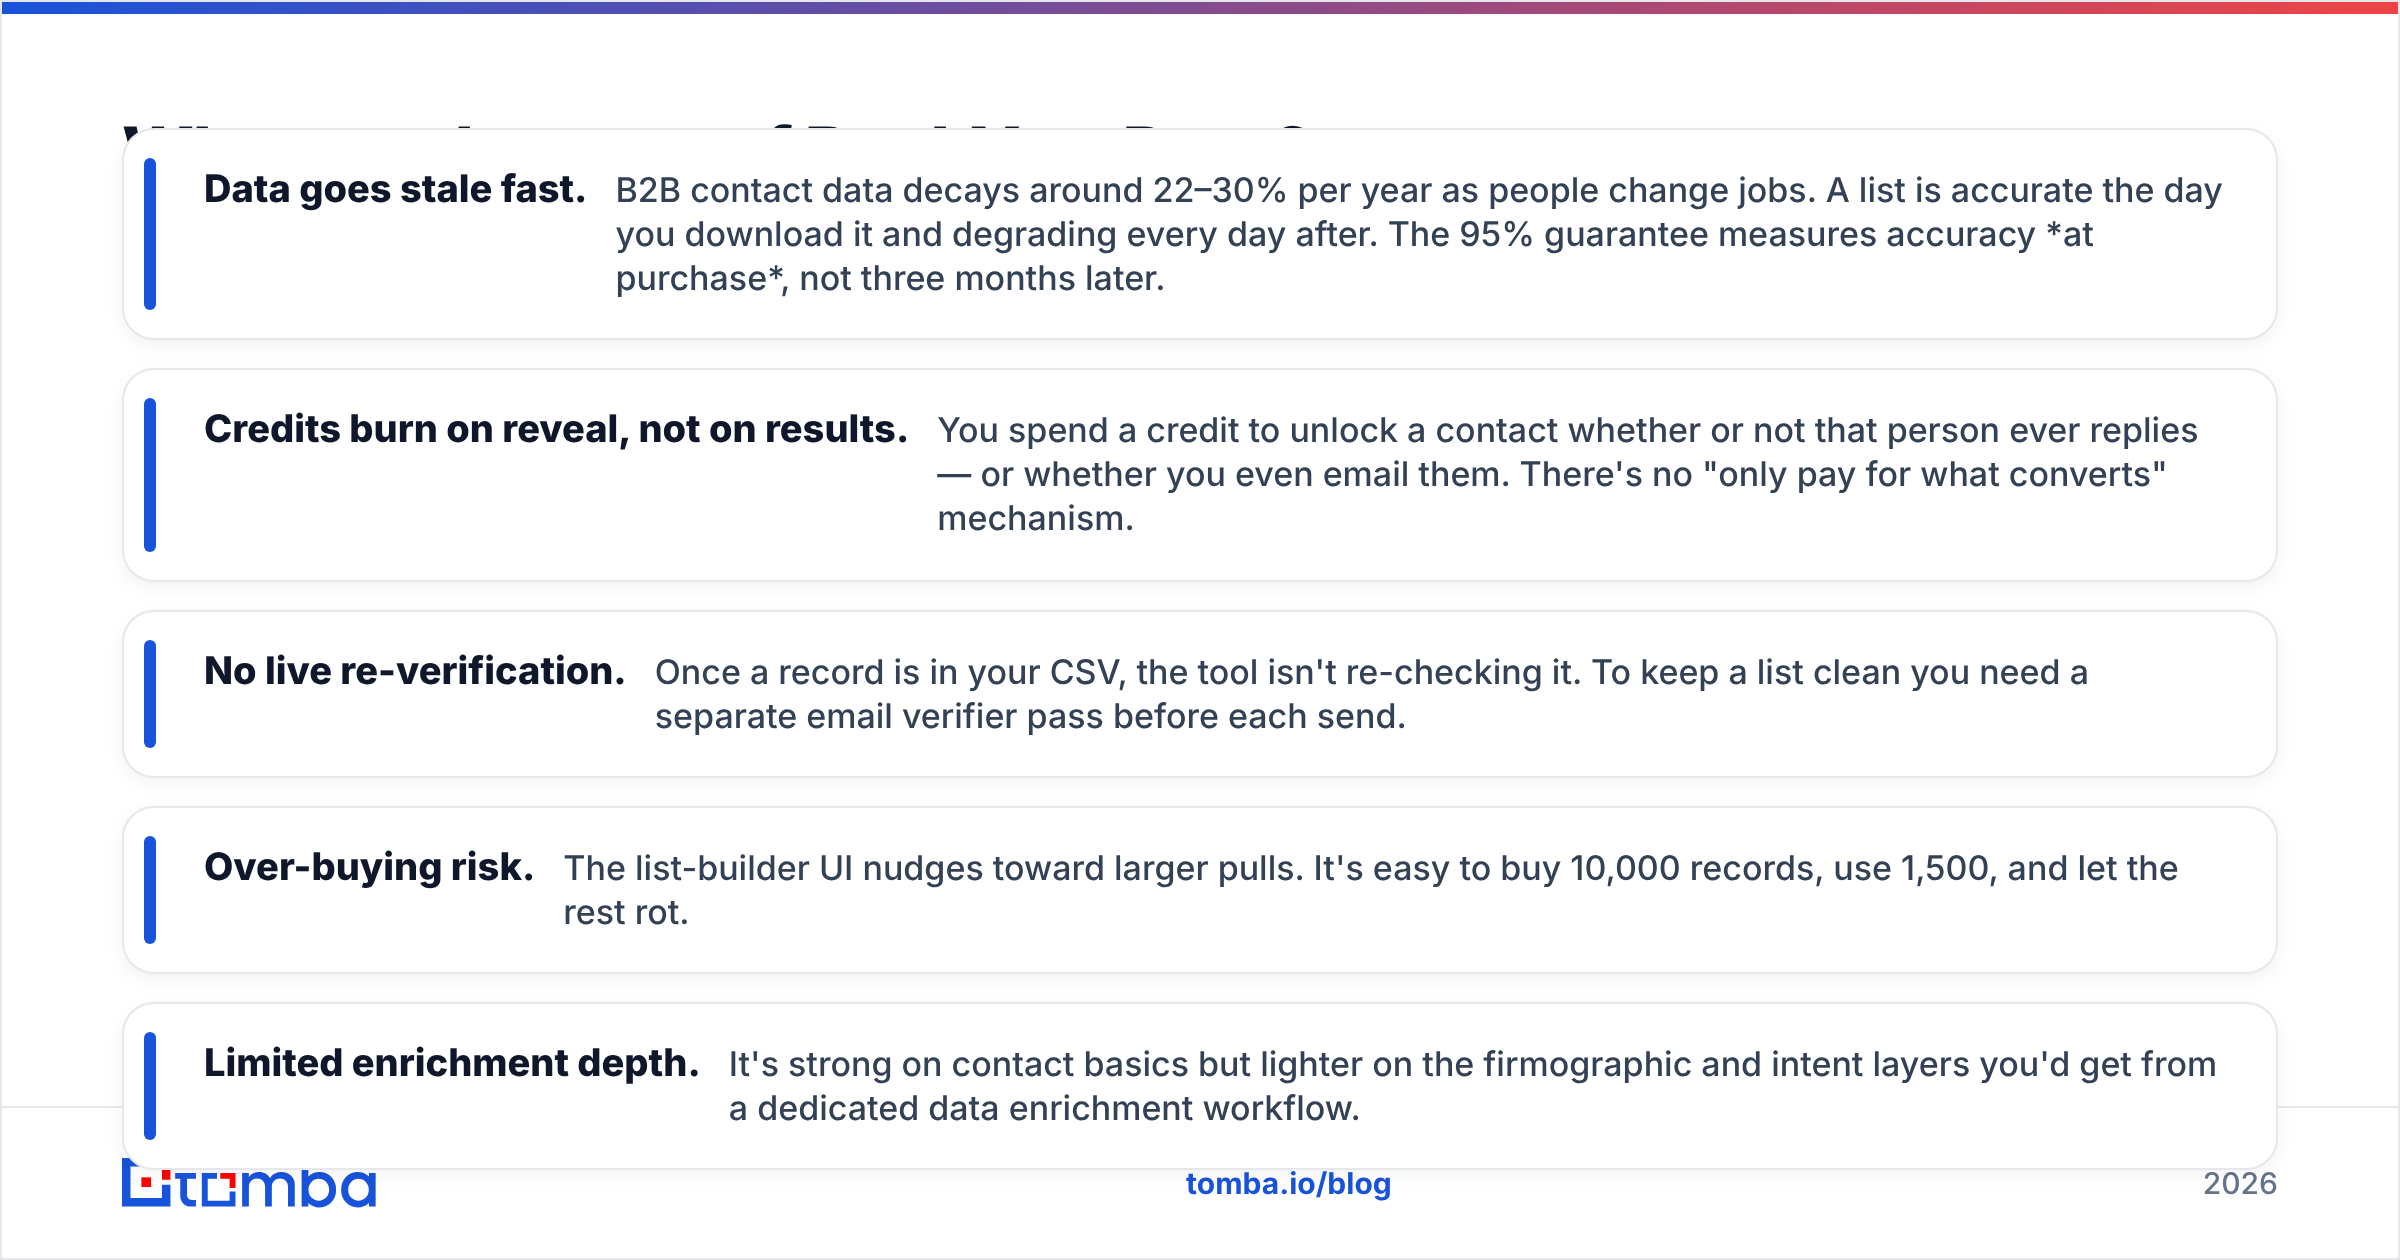Viewport: 2400px width, 1260px height.
Task: Click the list-builder UI nudges description
Action: (x=1370, y=890)
